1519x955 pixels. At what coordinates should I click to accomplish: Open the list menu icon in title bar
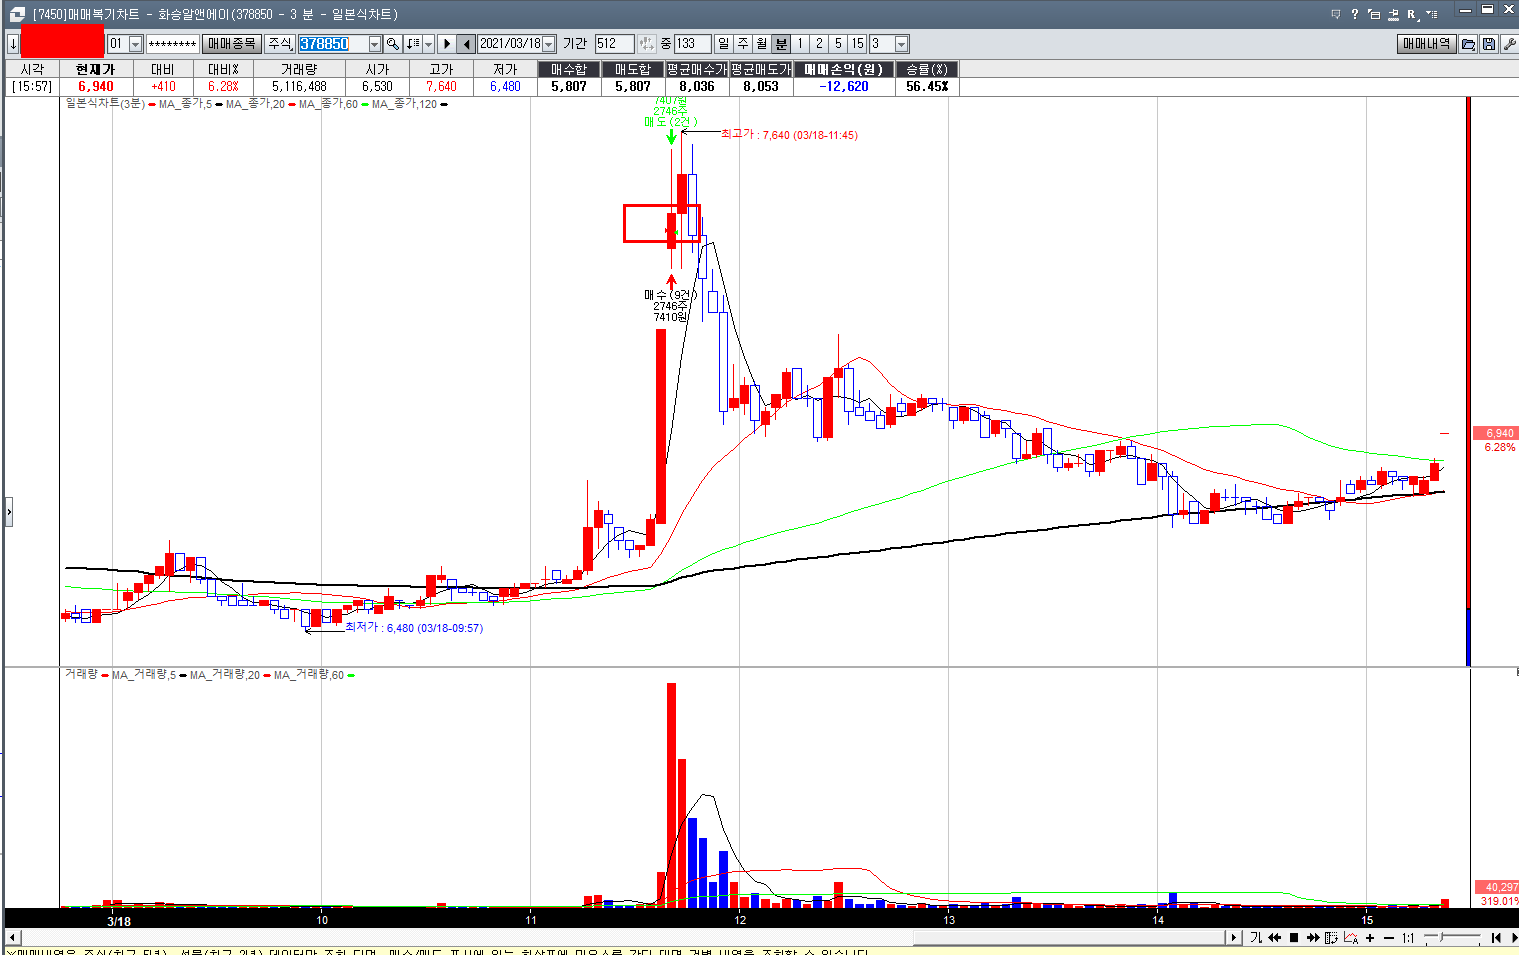[x=1431, y=14]
